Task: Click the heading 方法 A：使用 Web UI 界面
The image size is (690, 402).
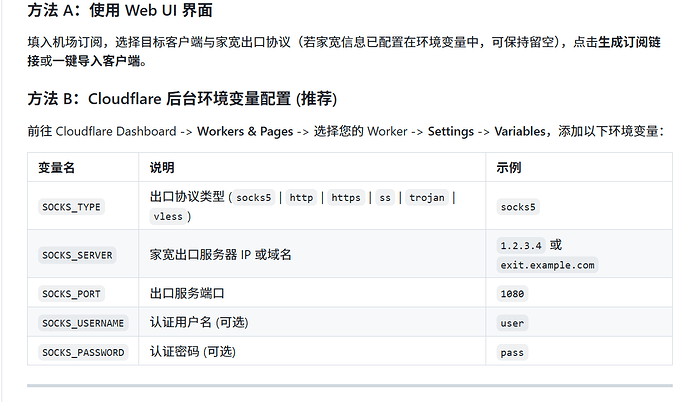Action: click(x=120, y=10)
